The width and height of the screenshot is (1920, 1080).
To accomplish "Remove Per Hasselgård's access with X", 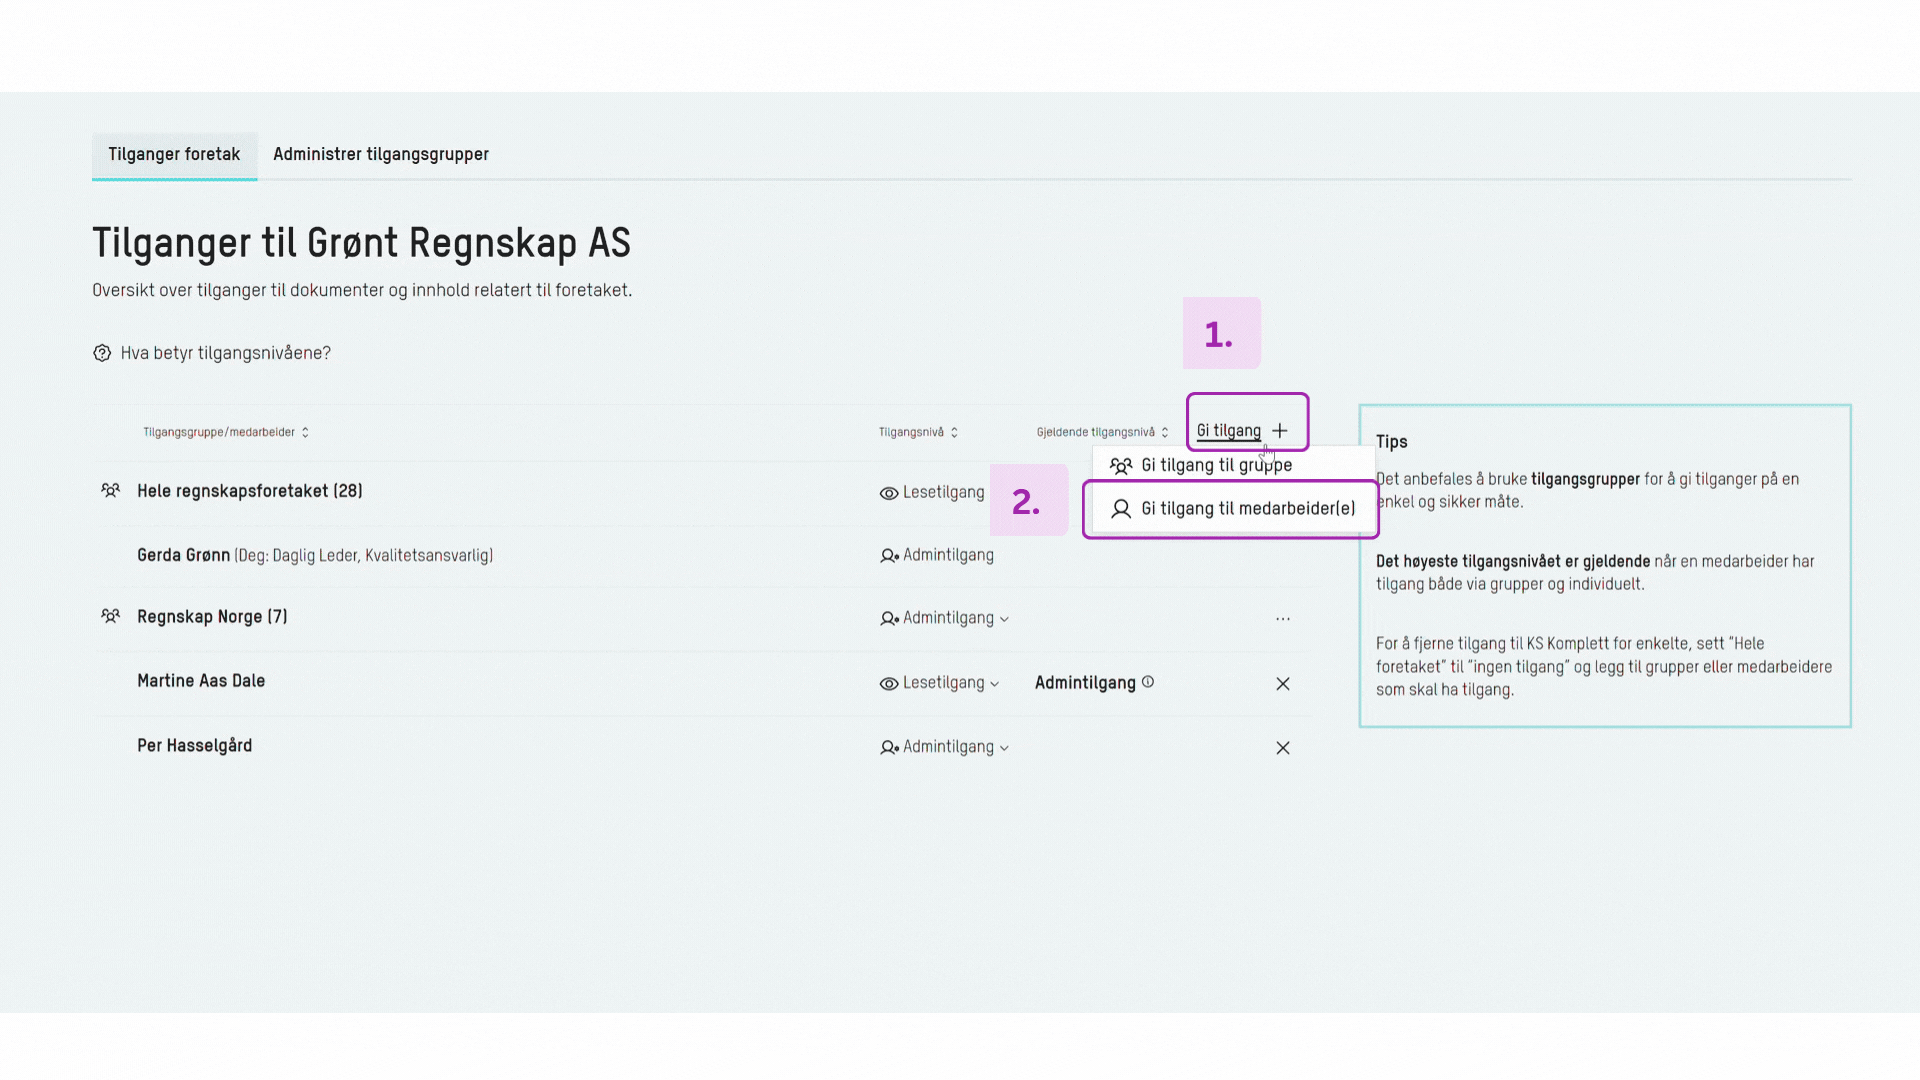I will point(1283,748).
